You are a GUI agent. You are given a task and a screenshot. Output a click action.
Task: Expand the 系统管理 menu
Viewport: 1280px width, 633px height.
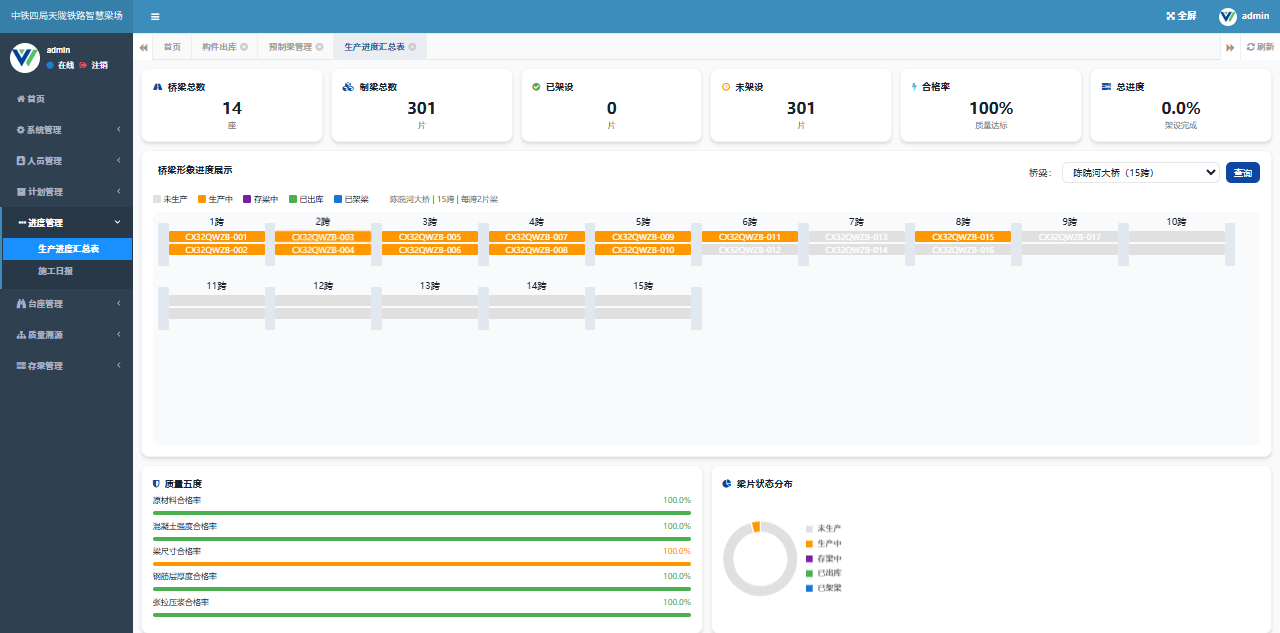66,130
